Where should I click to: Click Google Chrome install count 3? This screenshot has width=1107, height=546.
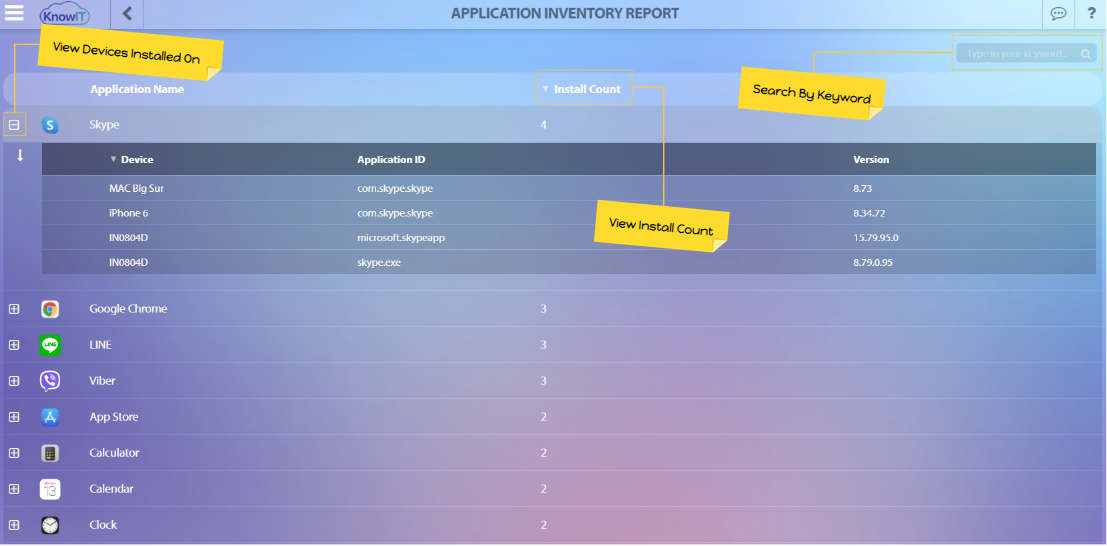(x=544, y=309)
